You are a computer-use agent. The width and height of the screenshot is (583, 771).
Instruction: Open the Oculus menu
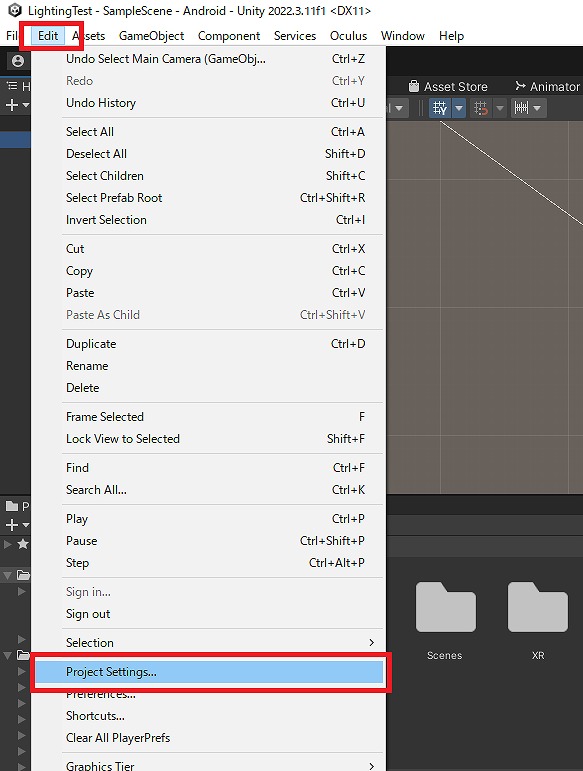click(349, 36)
